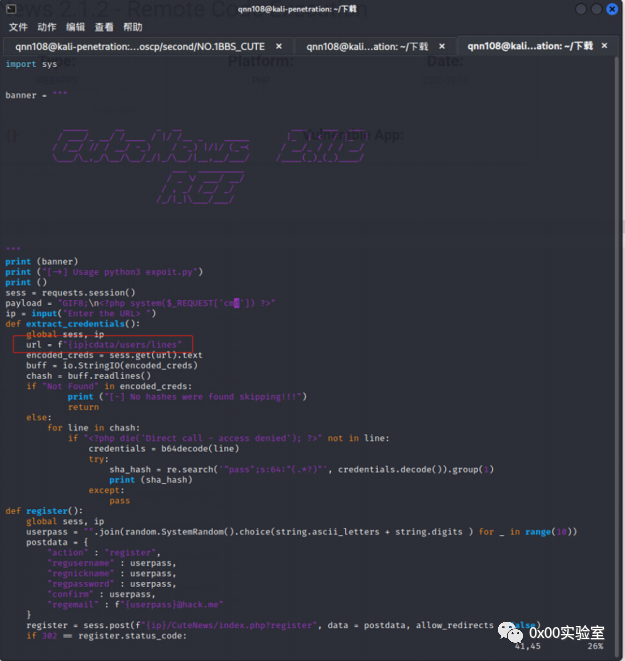
Task: Close the rightmost ~/下载 tab
Action: 604,46
